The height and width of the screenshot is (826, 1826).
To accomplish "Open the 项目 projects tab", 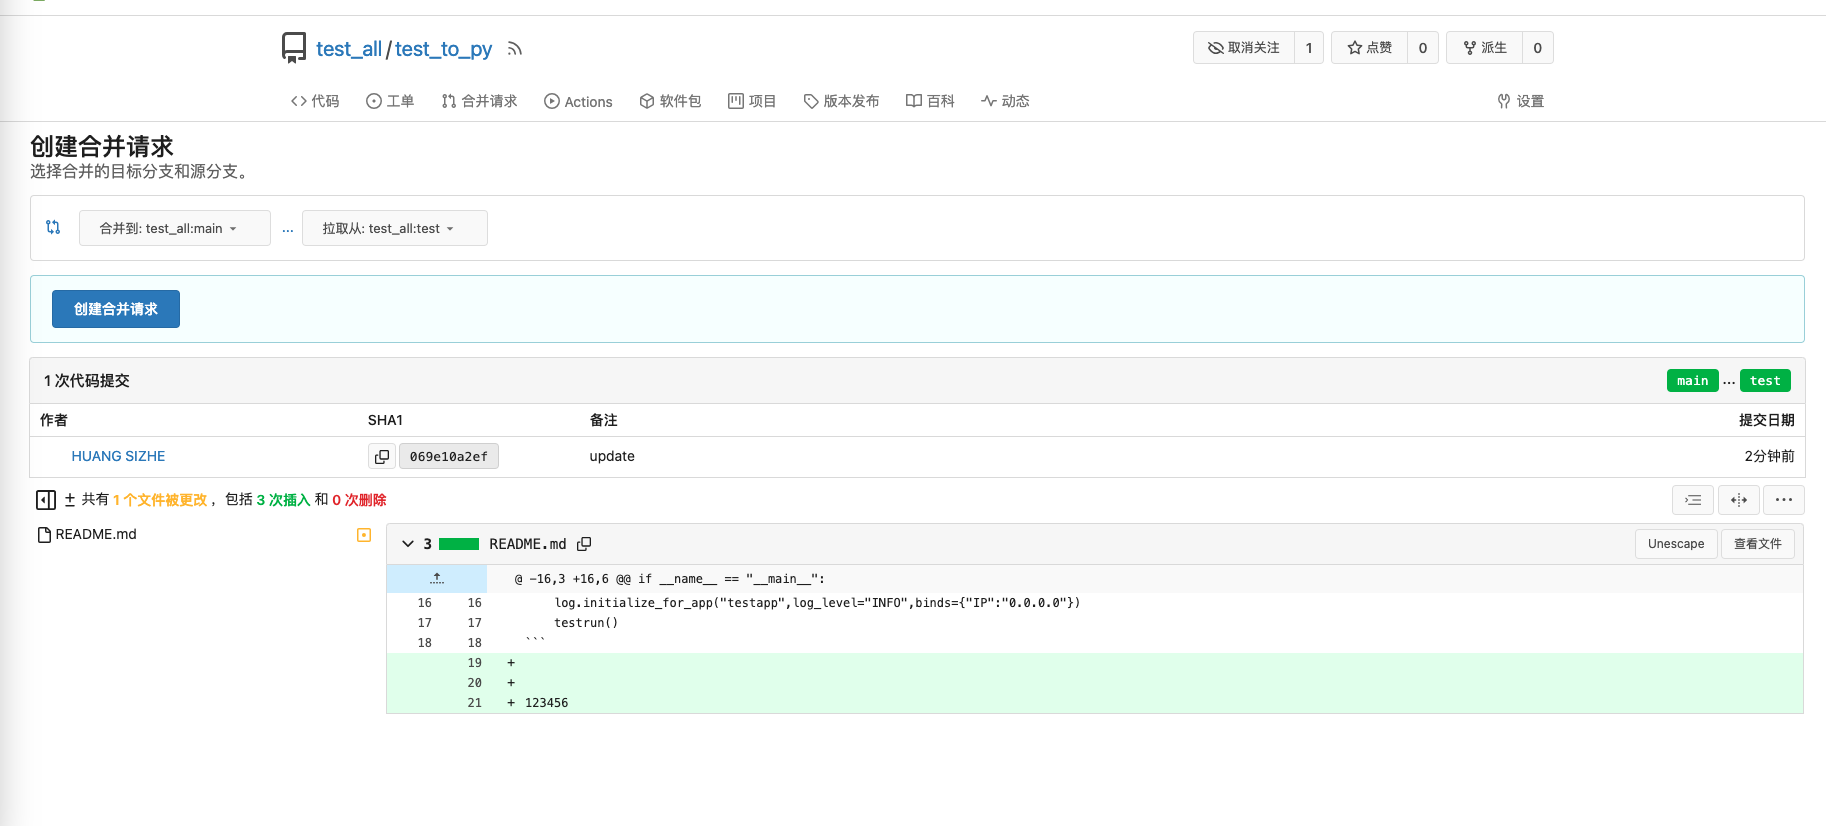I will [x=752, y=101].
